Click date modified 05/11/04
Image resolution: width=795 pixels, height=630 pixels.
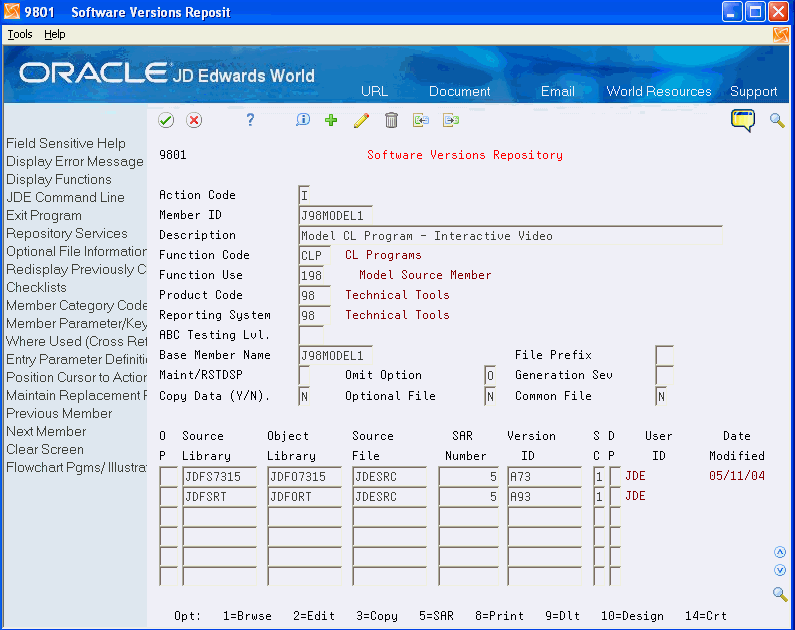(x=737, y=476)
